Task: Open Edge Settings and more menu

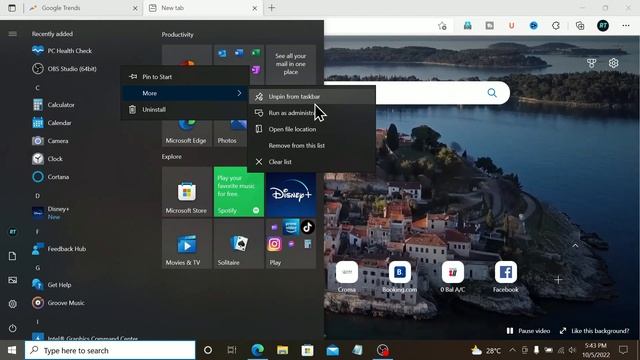Action: pos(626,26)
